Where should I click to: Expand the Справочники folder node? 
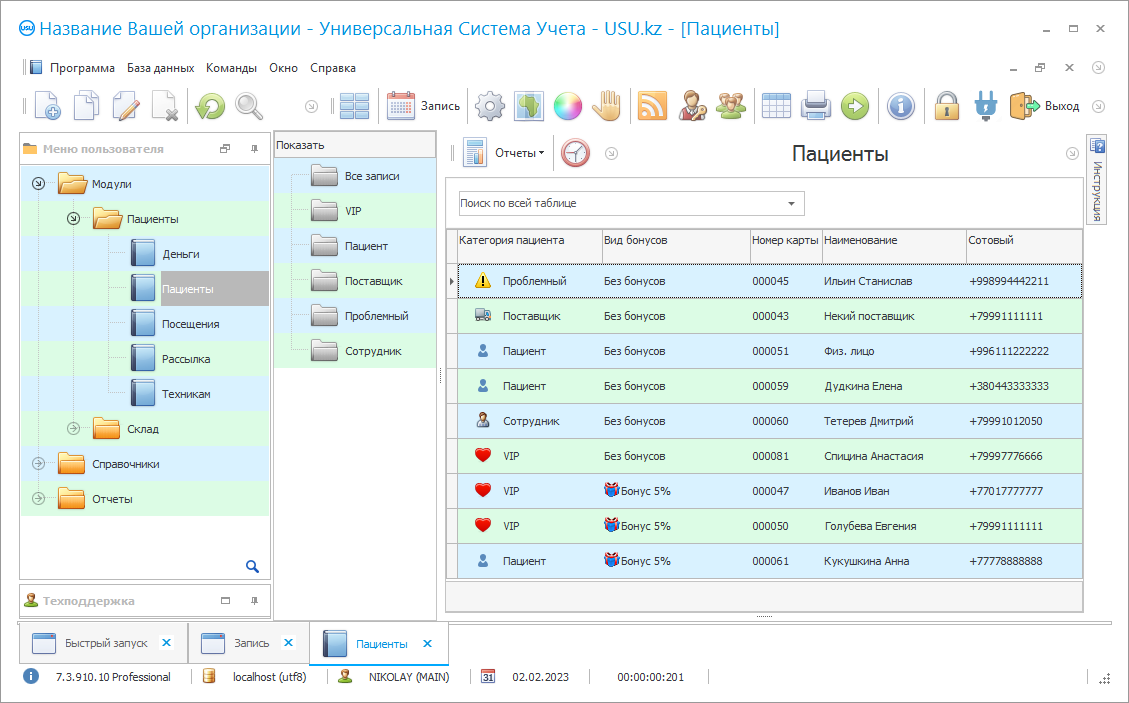(39, 464)
